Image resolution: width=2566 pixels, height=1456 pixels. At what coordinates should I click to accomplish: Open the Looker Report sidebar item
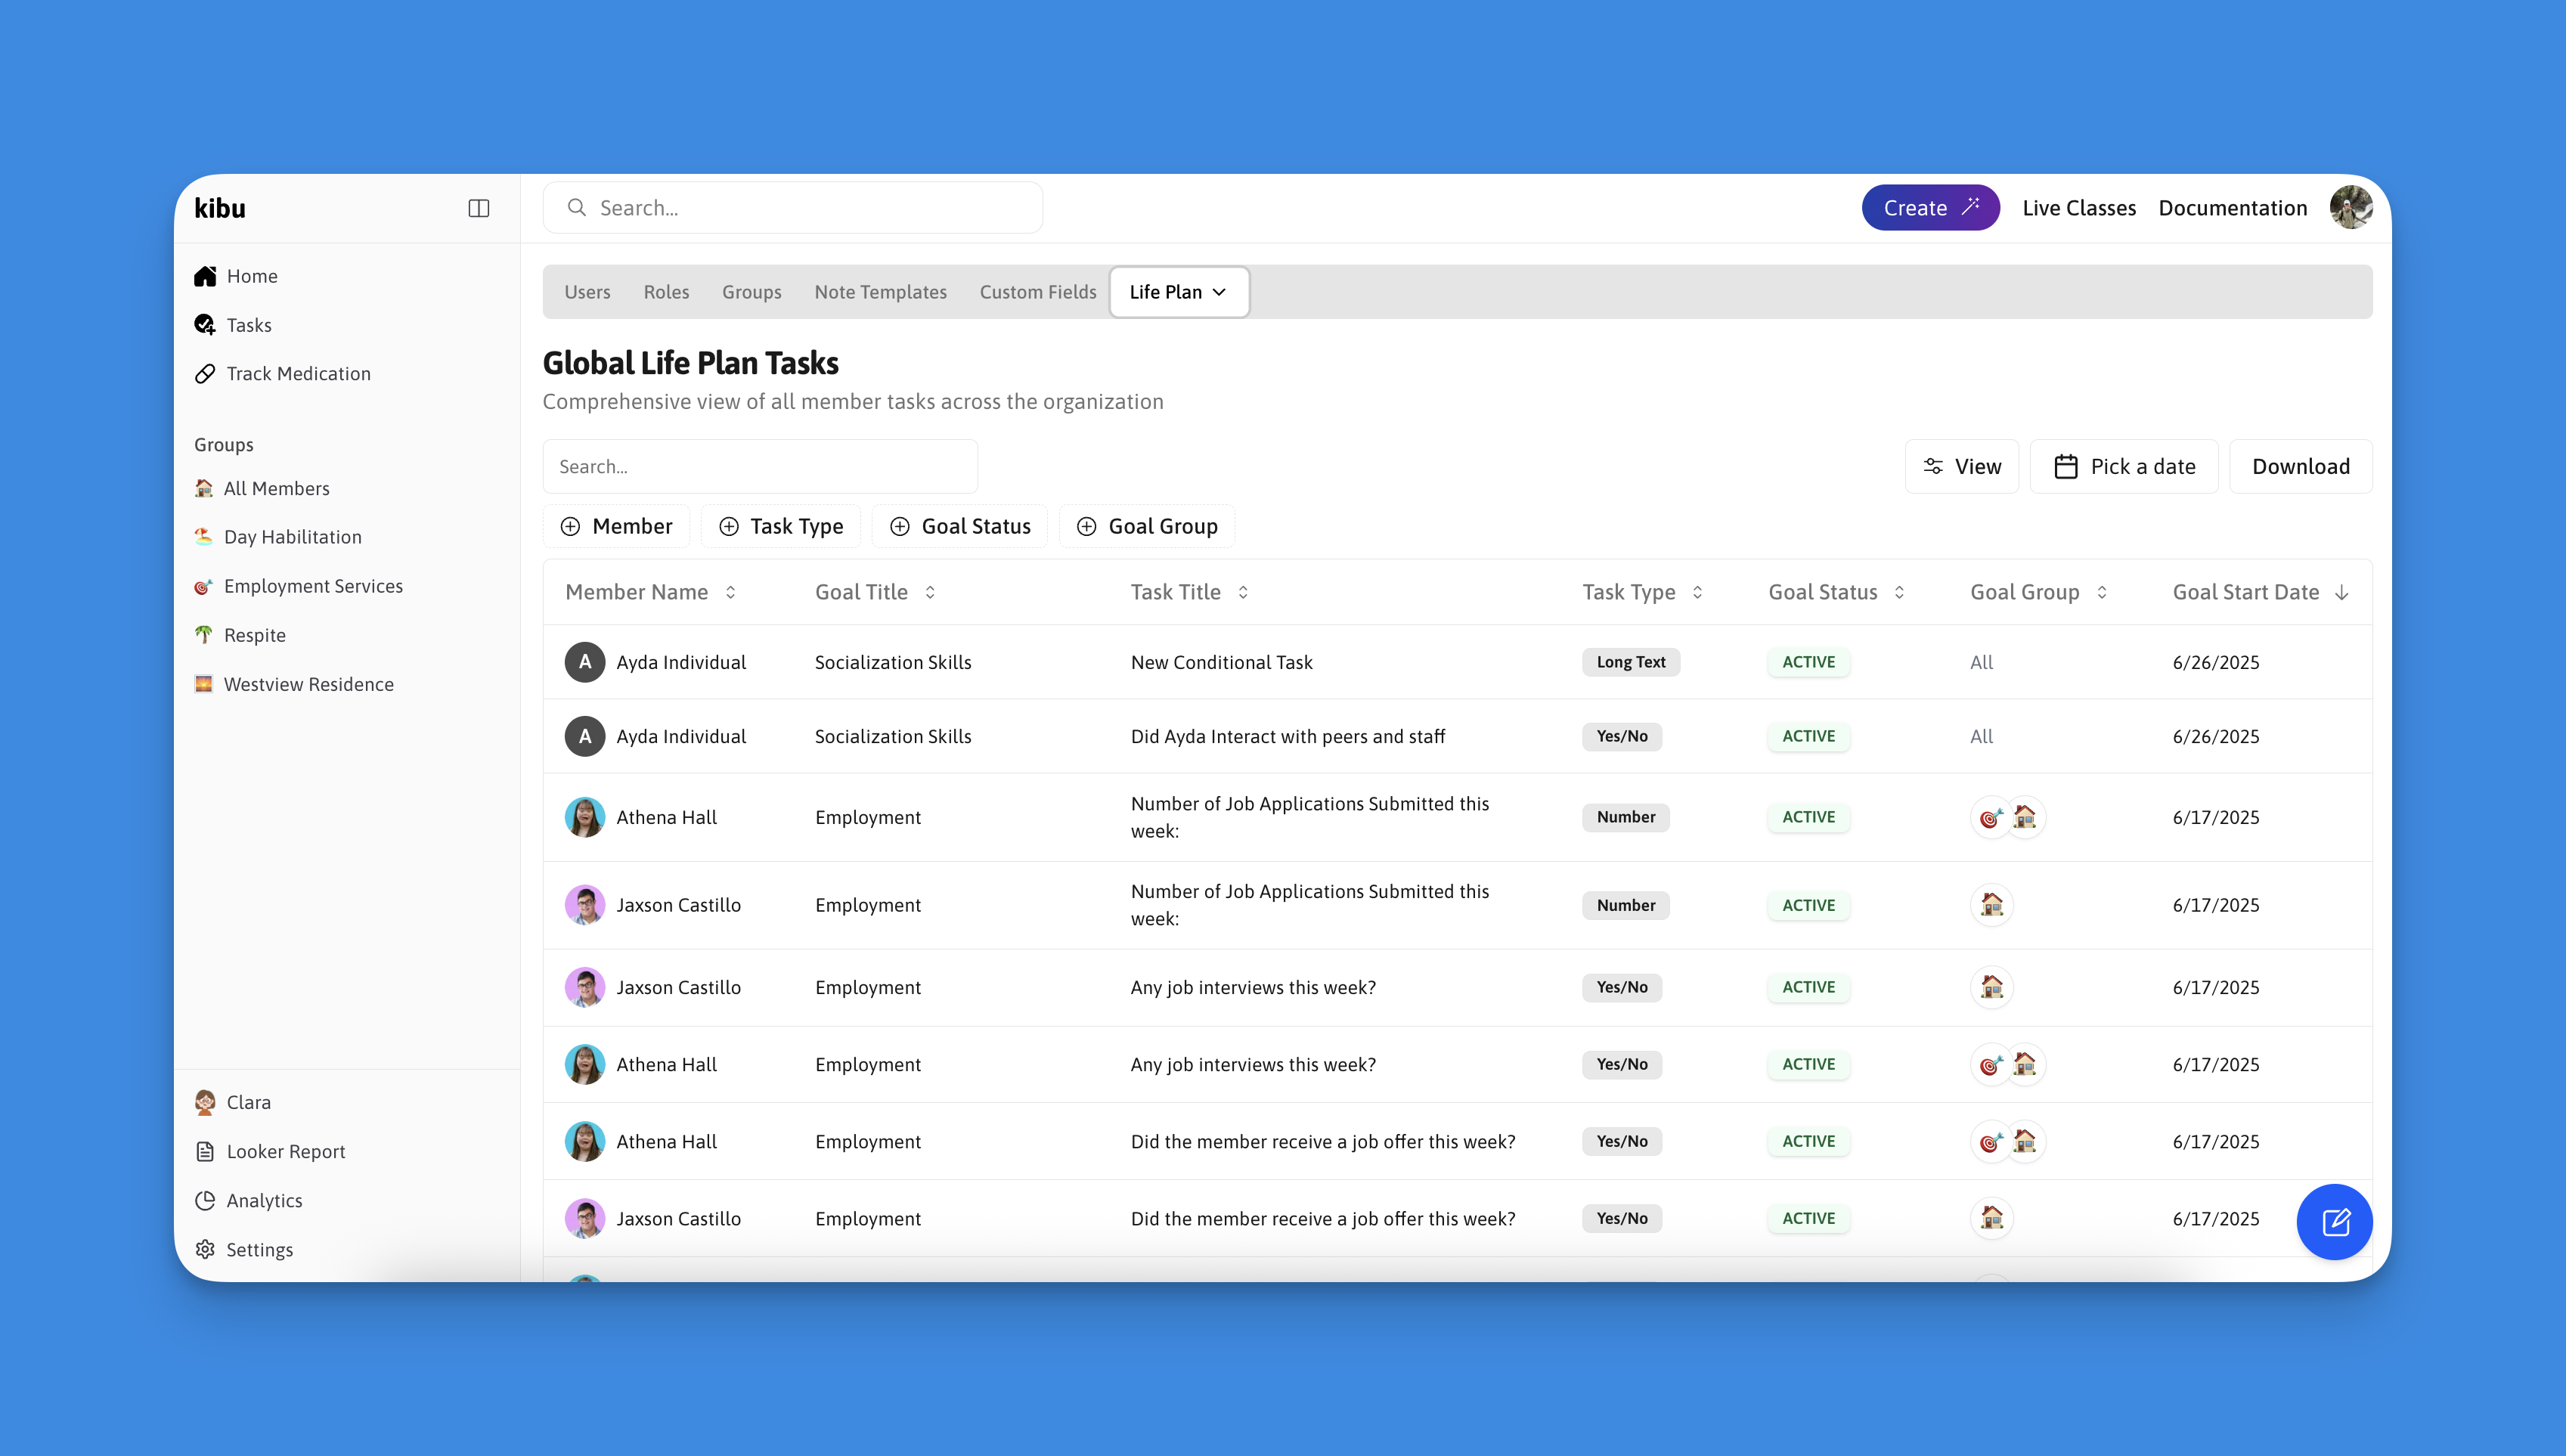[x=285, y=1151]
